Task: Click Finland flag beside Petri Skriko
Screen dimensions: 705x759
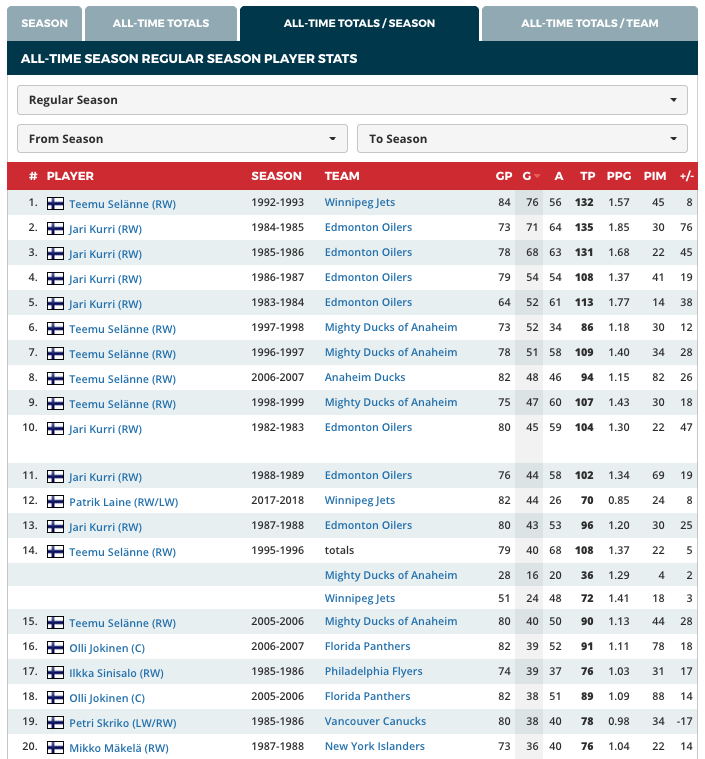Action: pos(55,722)
